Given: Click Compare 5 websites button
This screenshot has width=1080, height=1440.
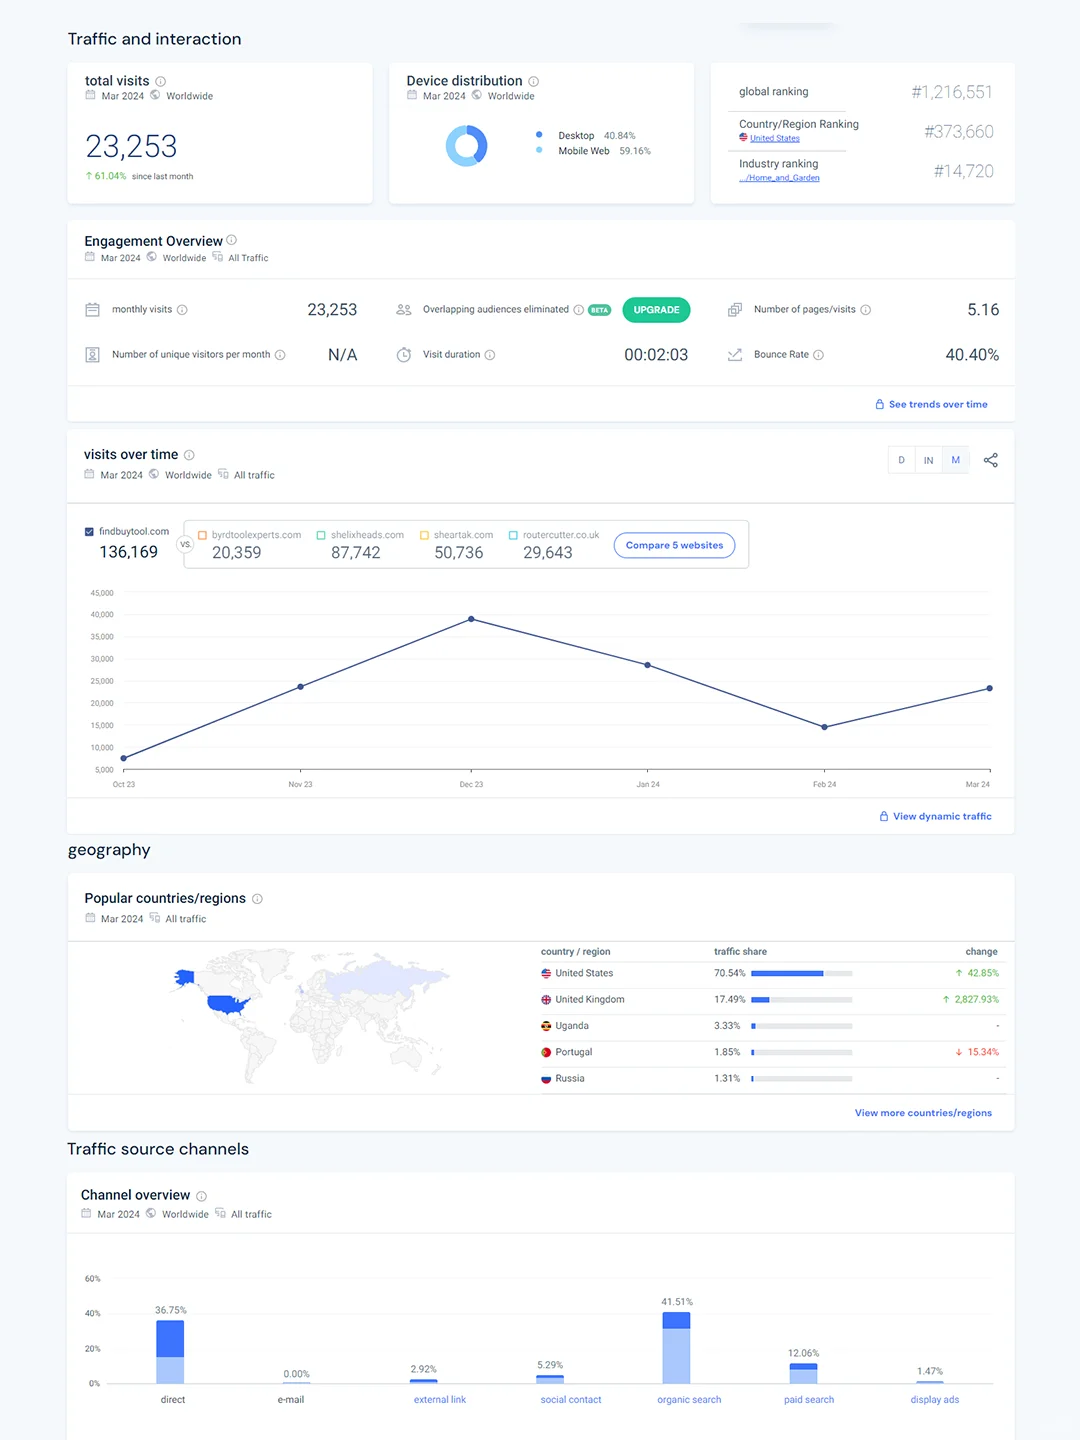Looking at the screenshot, I should point(674,545).
